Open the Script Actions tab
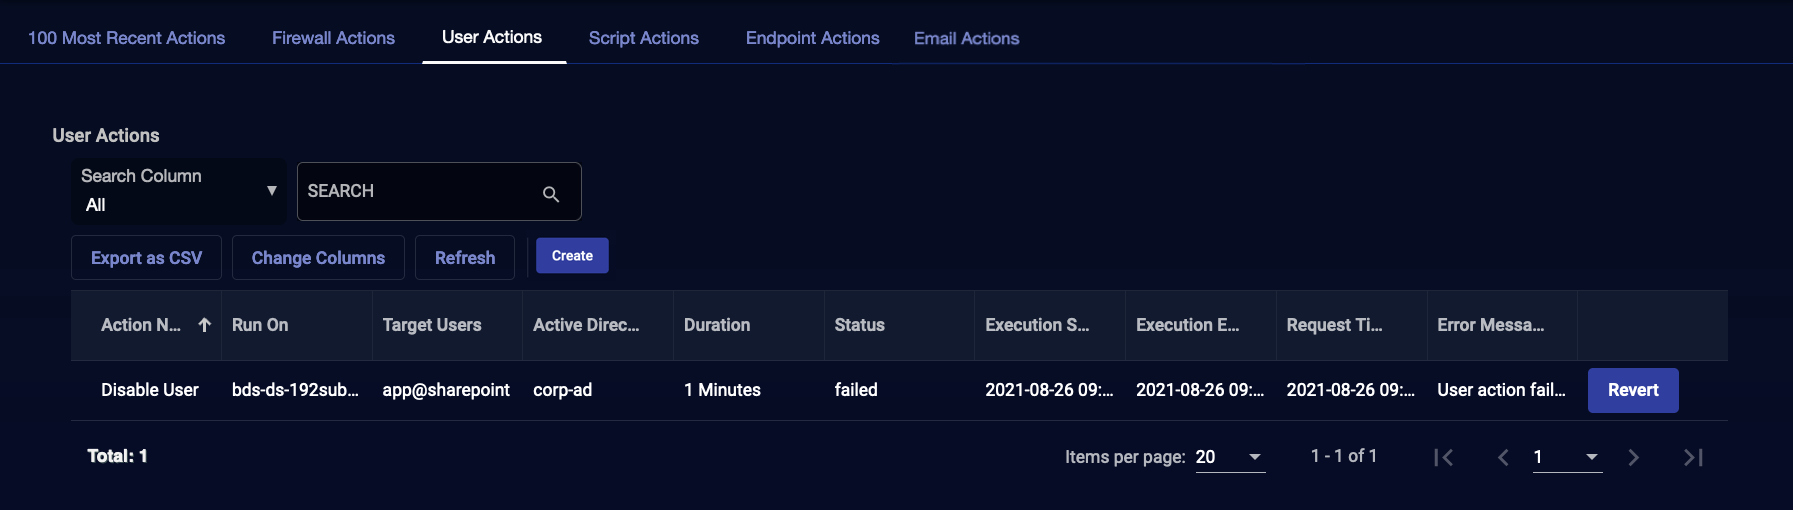 point(643,38)
